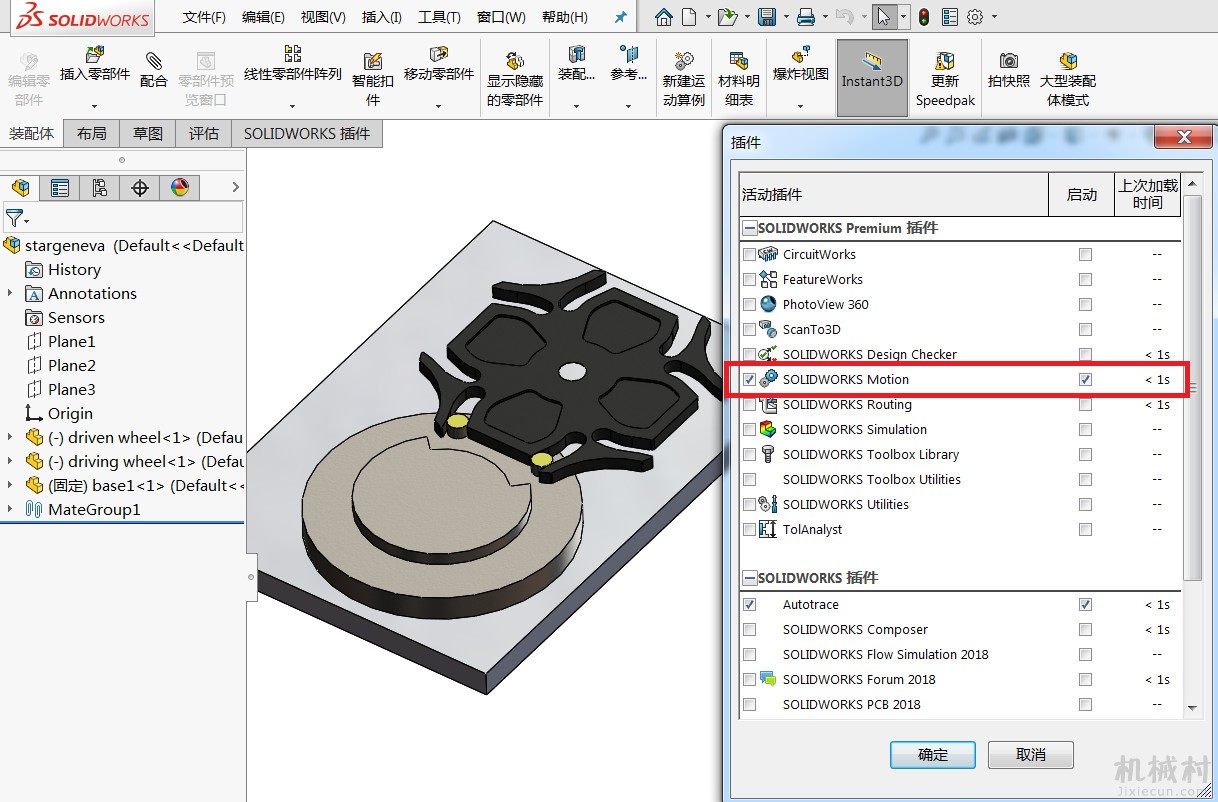Screen dimensions: 1218x802
Task: Switch to SOLIDWORKS 插件 tab
Action: (x=307, y=133)
